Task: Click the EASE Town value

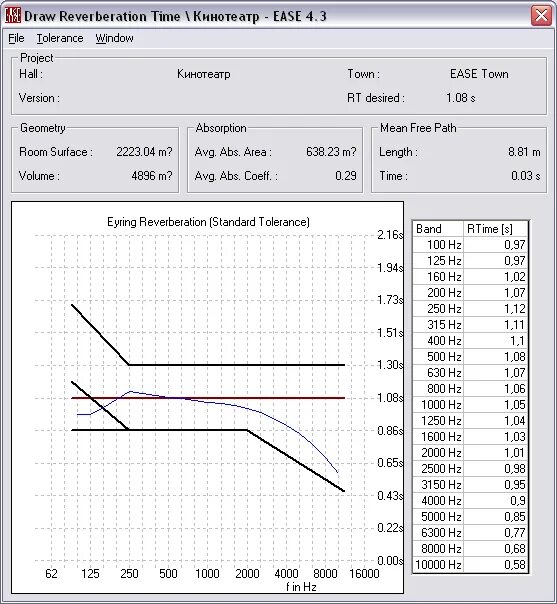Action: 479,74
